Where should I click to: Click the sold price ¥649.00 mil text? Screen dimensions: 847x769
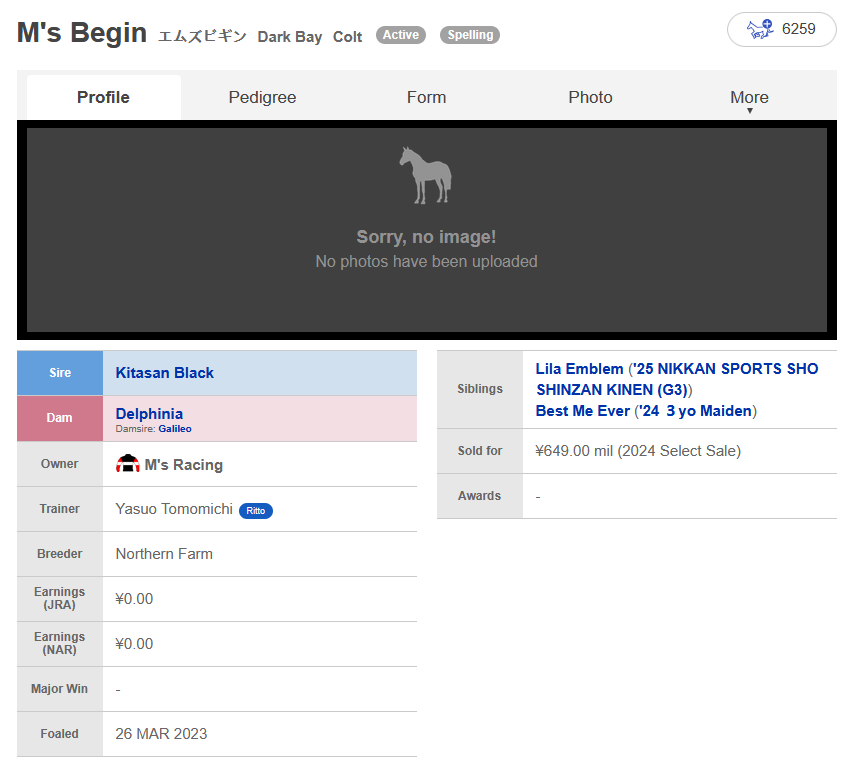[x=638, y=451]
